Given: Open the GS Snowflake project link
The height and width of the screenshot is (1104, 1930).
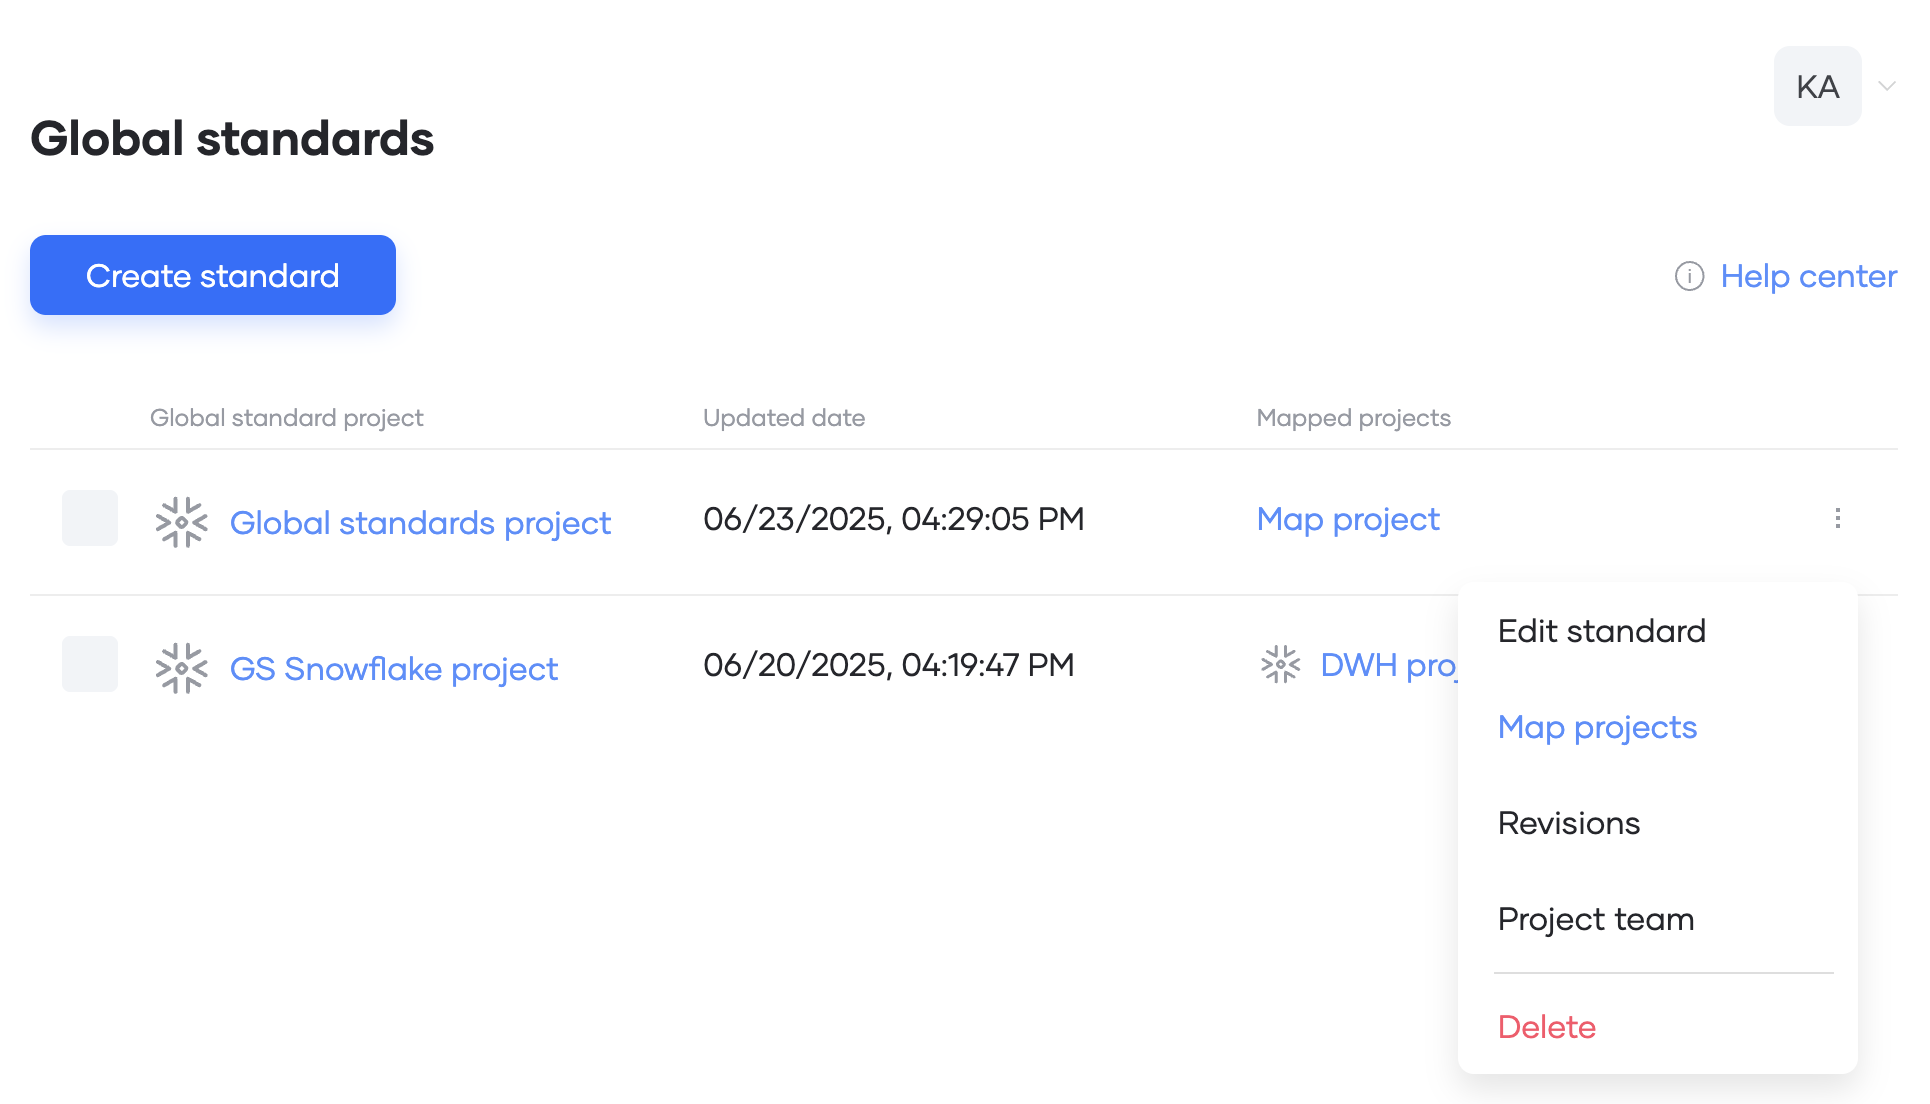Looking at the screenshot, I should [x=394, y=669].
